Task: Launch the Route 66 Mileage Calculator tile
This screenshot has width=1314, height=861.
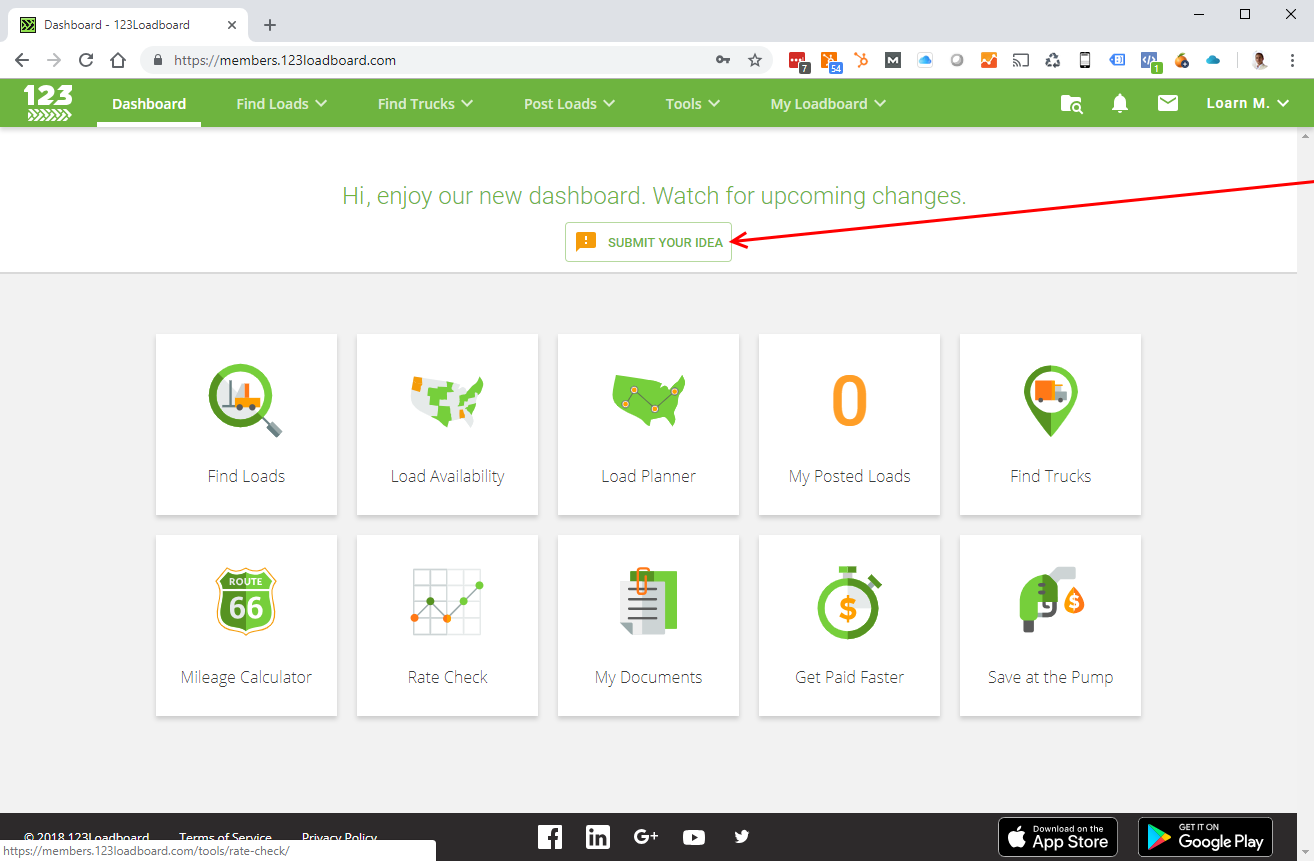Action: tap(246, 625)
